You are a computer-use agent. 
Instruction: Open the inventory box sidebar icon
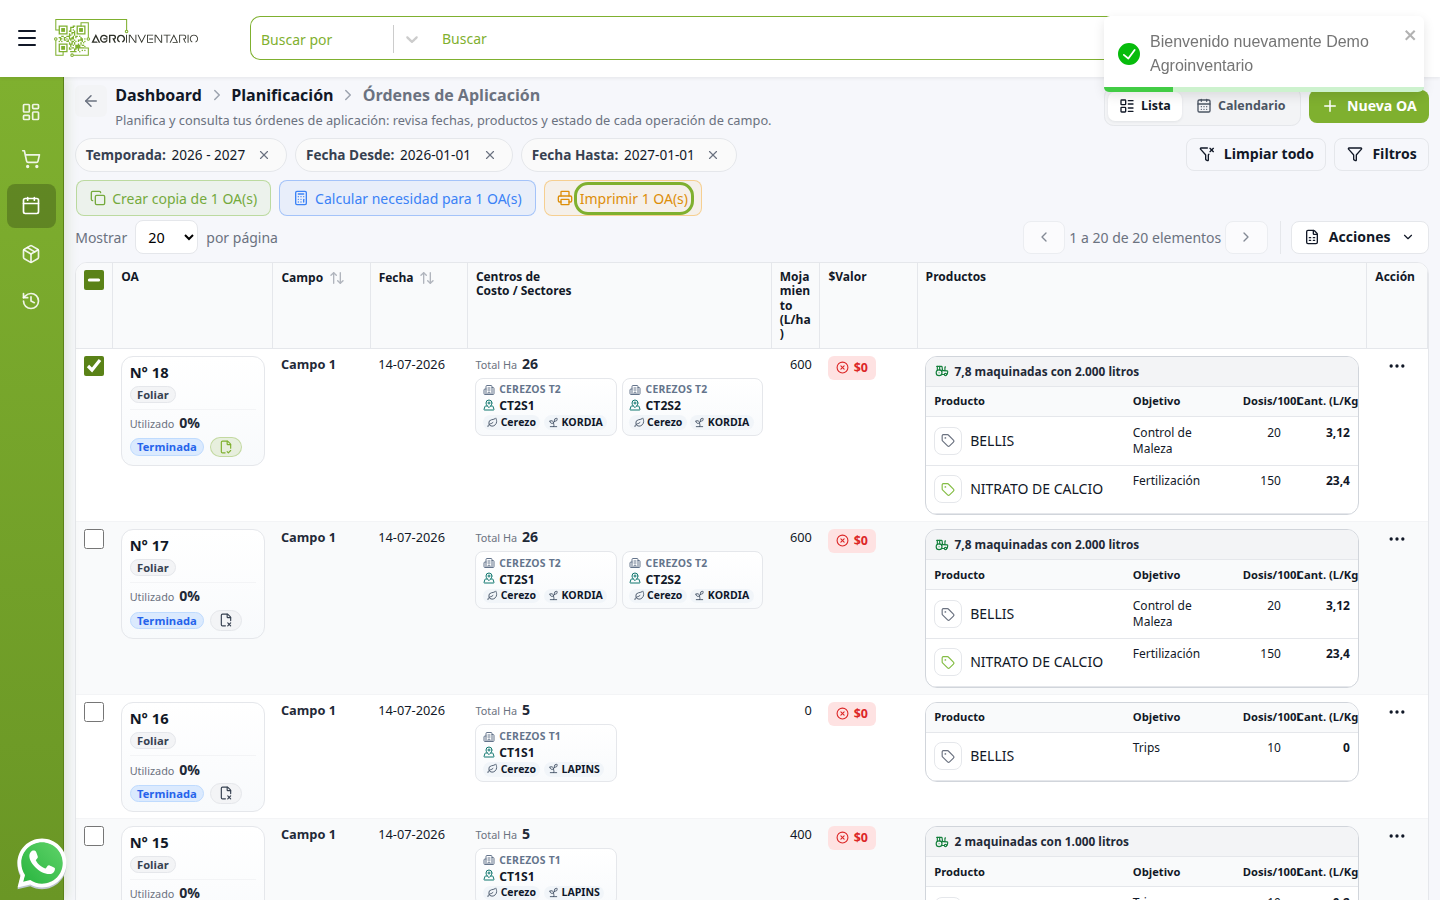31,254
